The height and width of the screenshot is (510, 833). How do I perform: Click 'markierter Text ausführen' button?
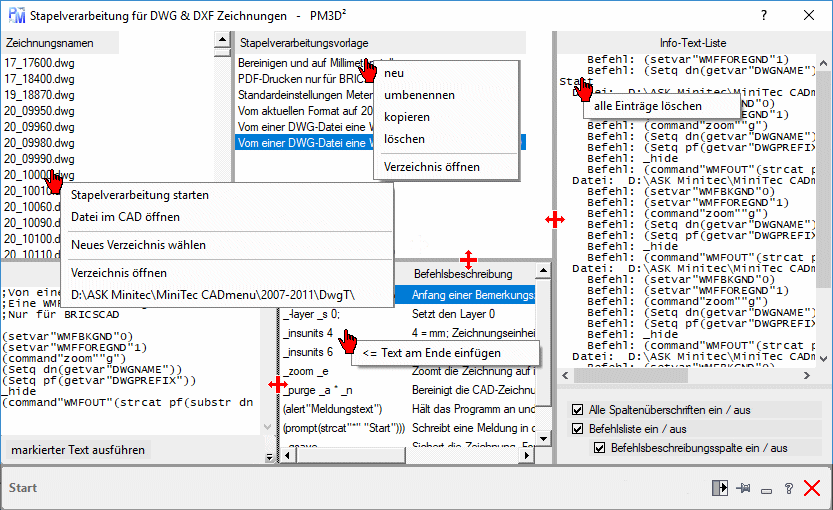tap(78, 450)
